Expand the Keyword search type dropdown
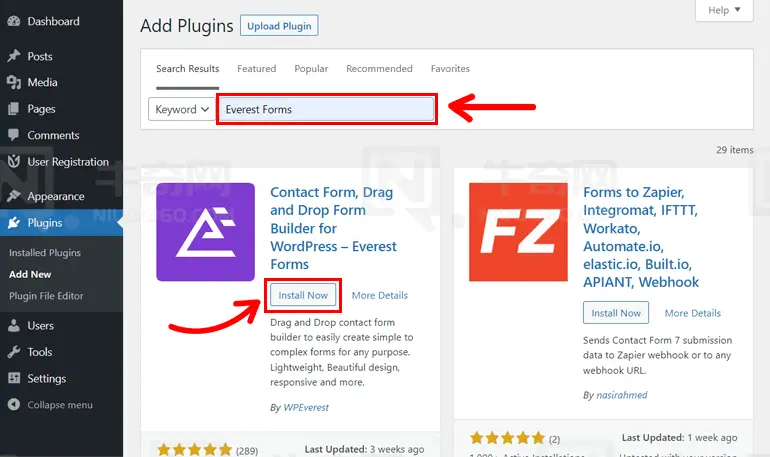The width and height of the screenshot is (770, 457). click(181, 109)
